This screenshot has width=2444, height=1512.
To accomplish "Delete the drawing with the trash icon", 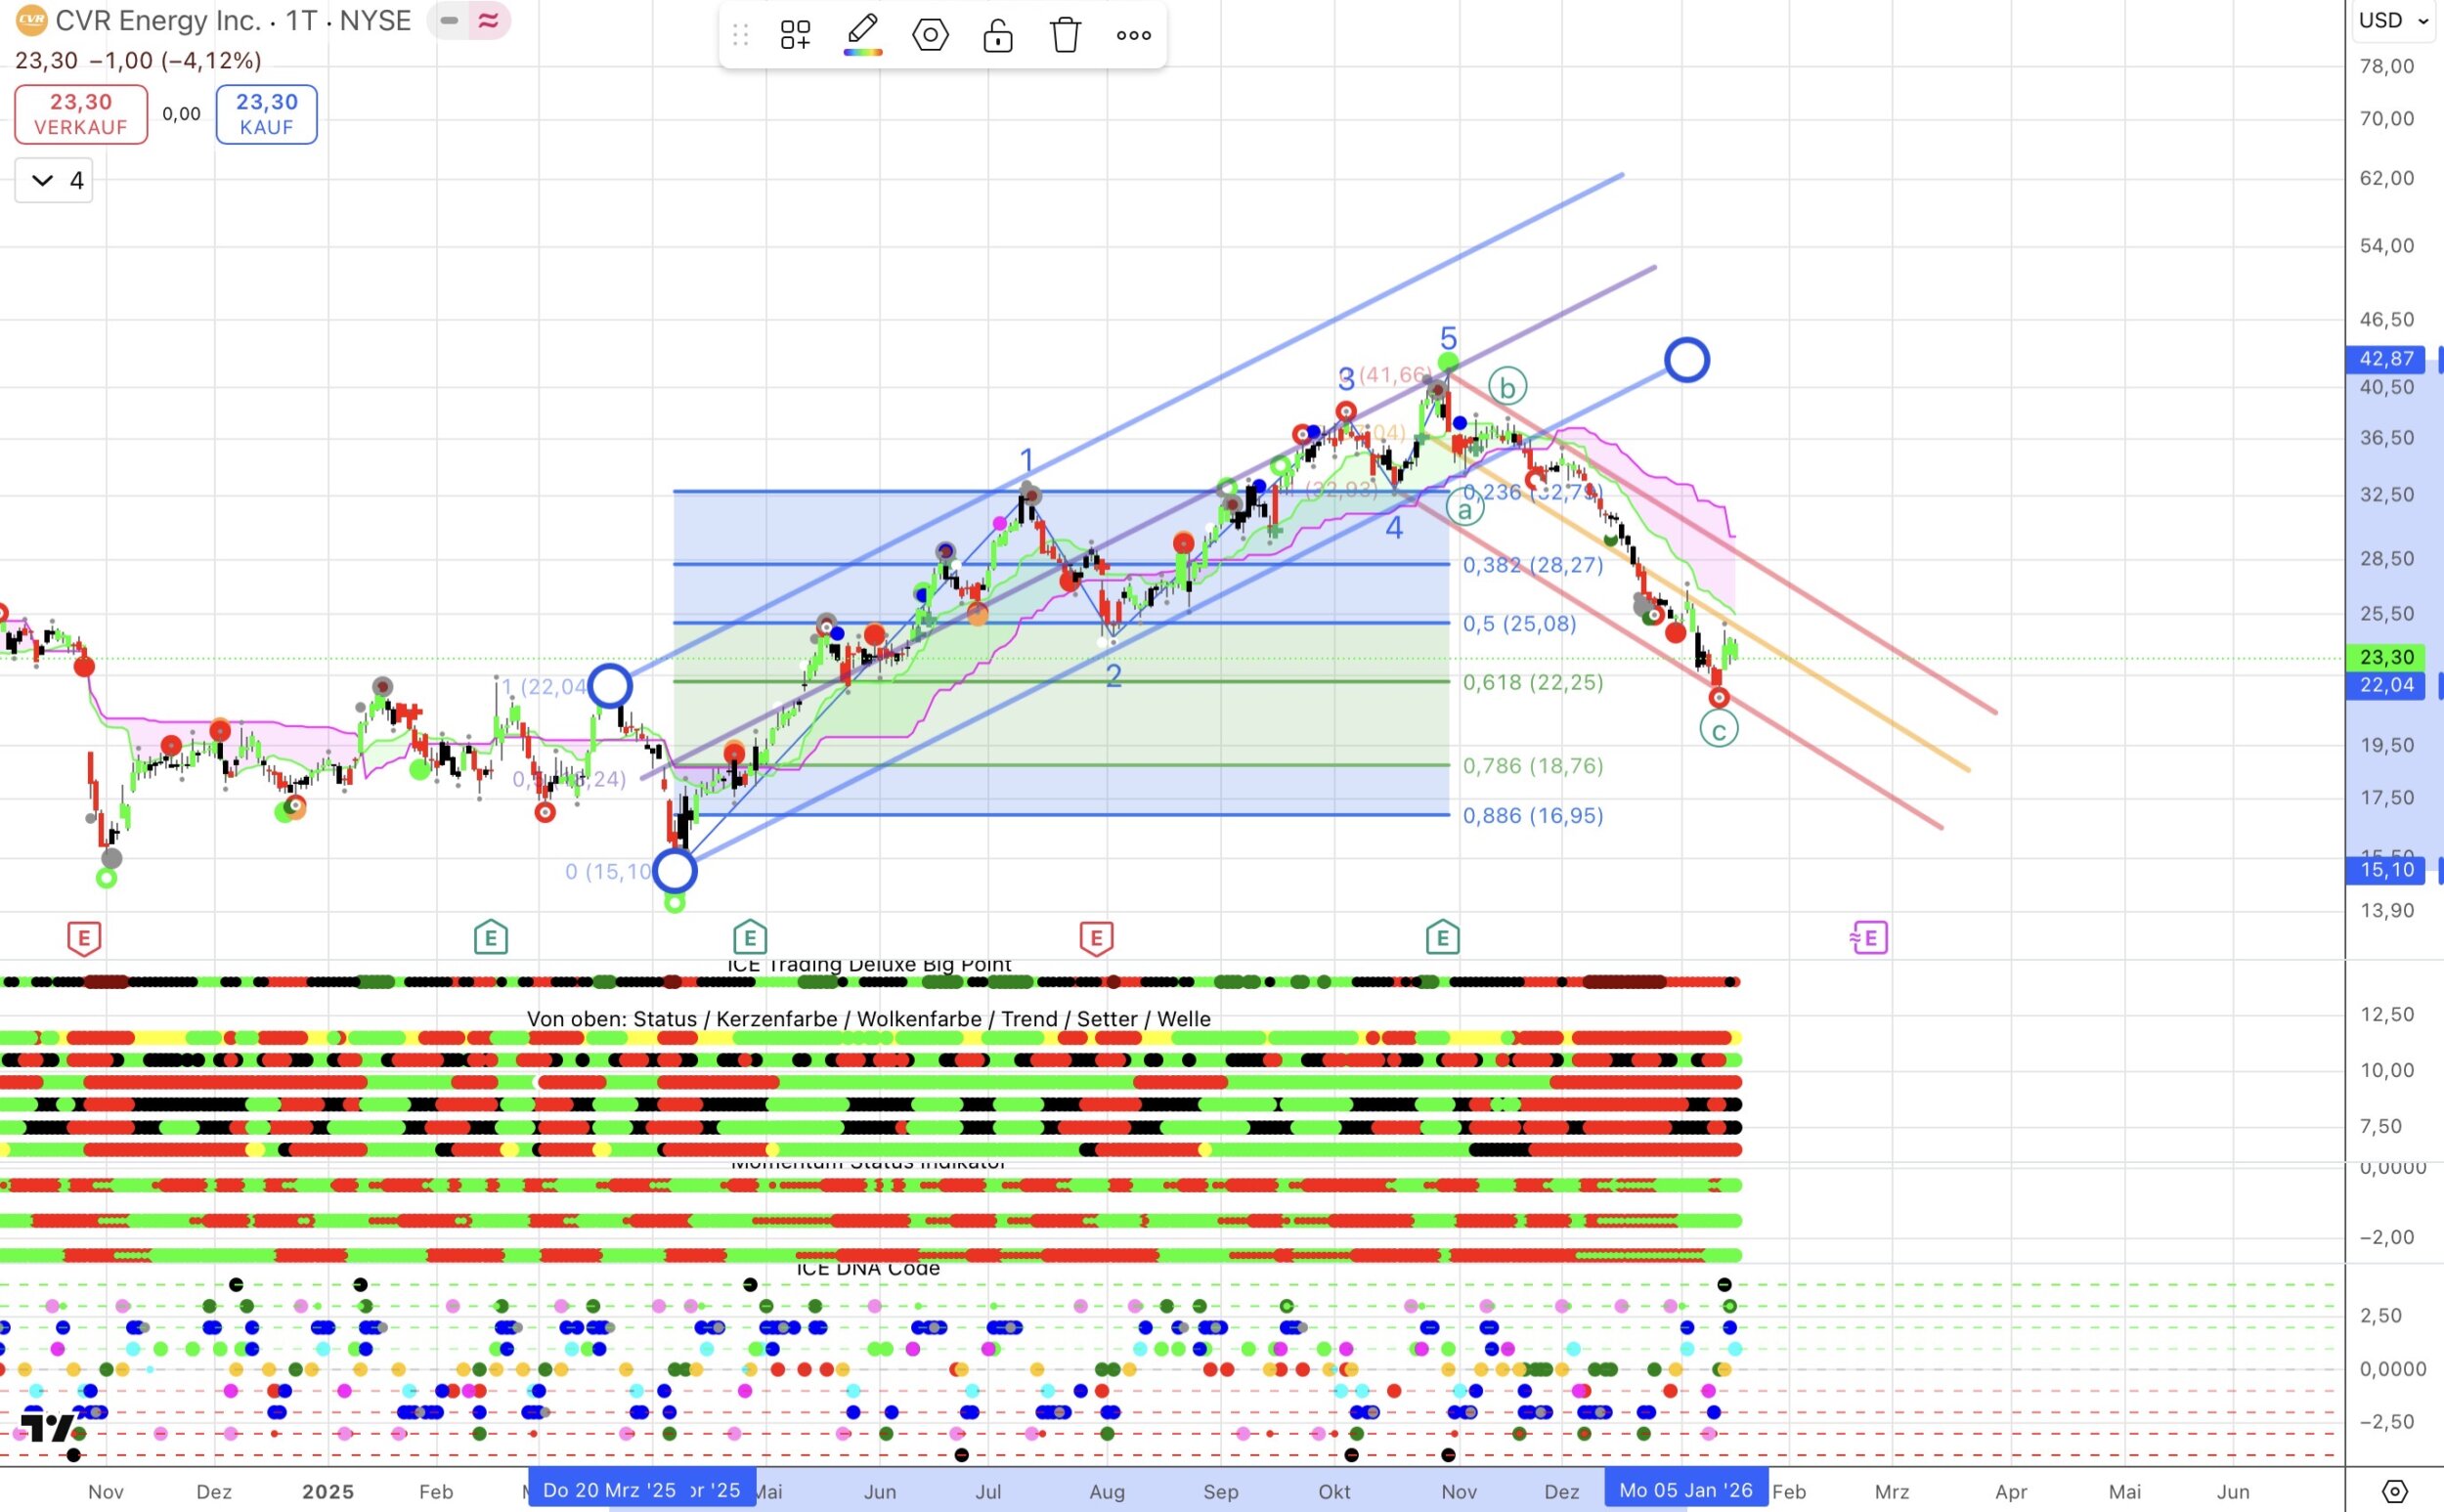I will pyautogui.click(x=1065, y=35).
